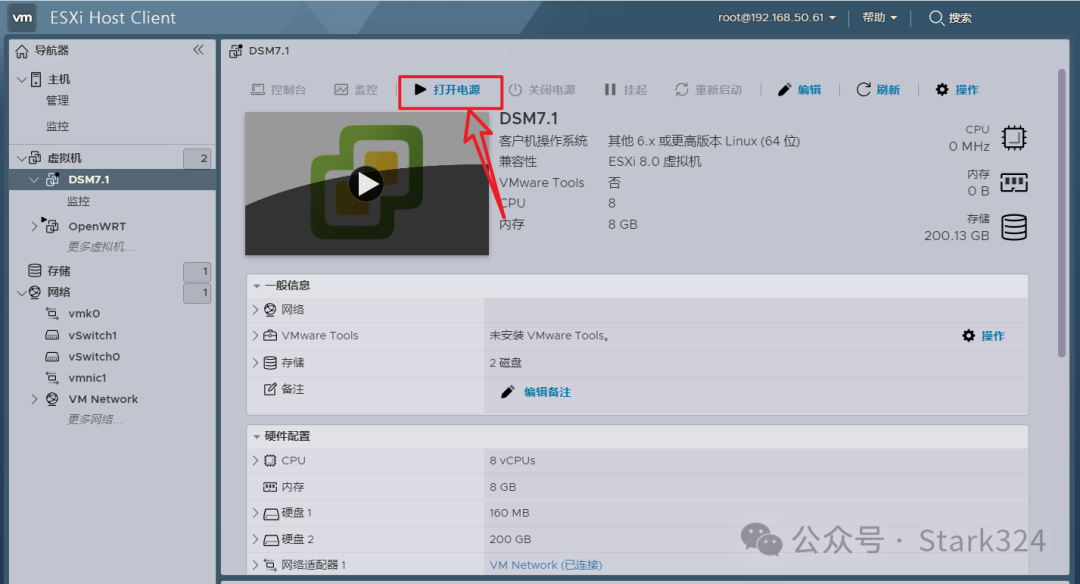Collapse the Navigator sidebar panel

tap(199, 49)
